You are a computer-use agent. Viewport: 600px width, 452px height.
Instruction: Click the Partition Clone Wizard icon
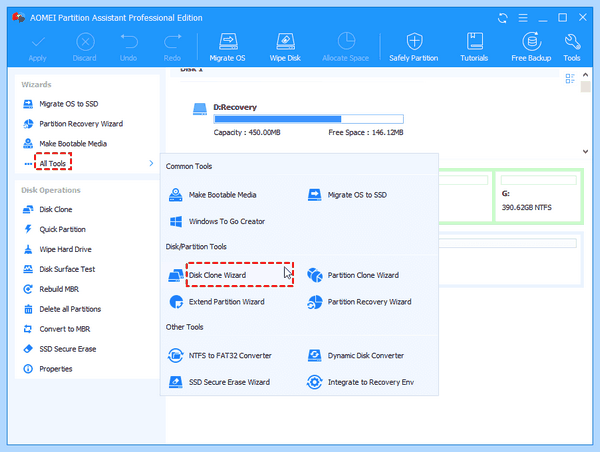pyautogui.click(x=315, y=275)
